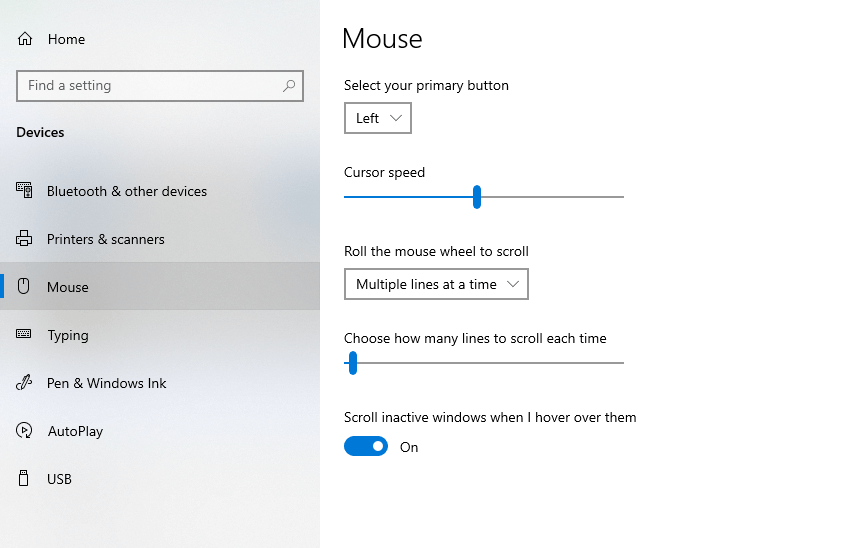Click the pen icon beside Windows Ink
This screenshot has width=842, height=548.
(x=25, y=383)
